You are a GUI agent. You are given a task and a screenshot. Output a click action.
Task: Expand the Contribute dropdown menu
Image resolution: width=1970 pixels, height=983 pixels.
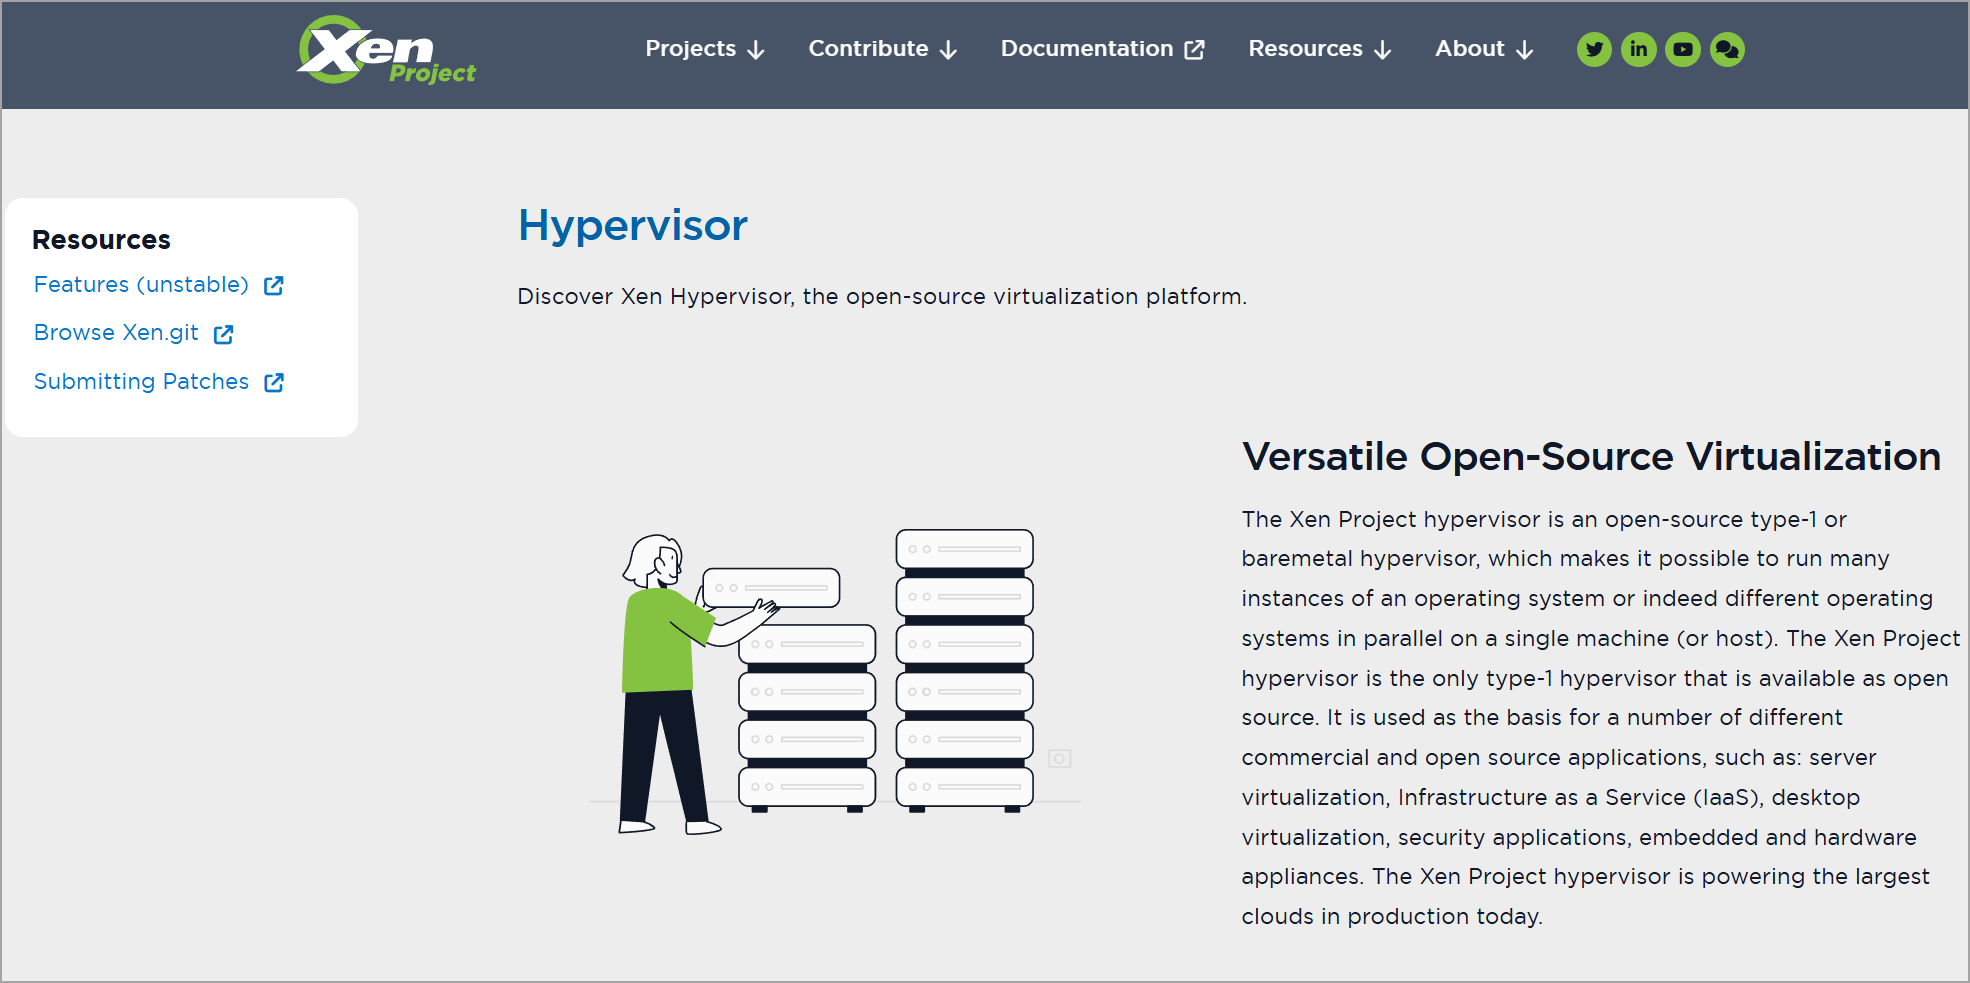coord(883,49)
